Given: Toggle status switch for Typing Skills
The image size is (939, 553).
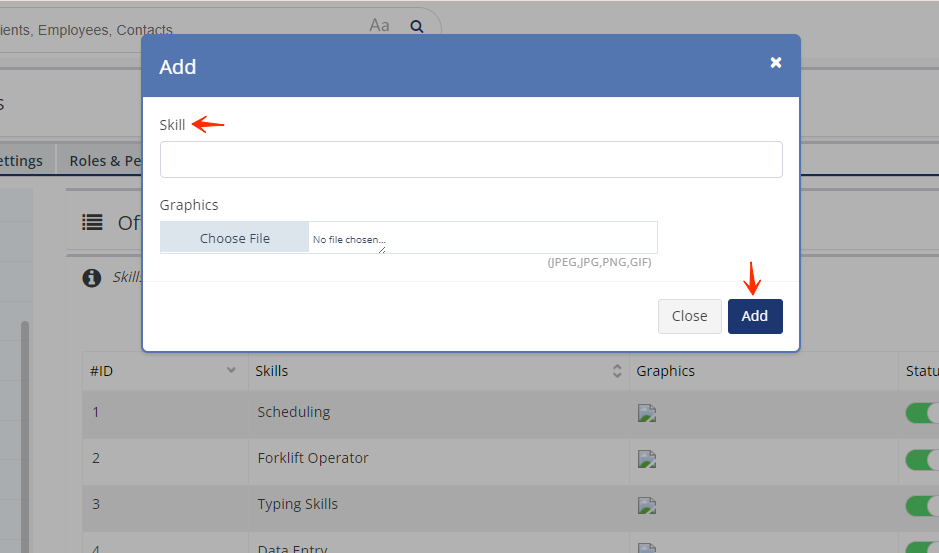Looking at the screenshot, I should [x=922, y=505].
